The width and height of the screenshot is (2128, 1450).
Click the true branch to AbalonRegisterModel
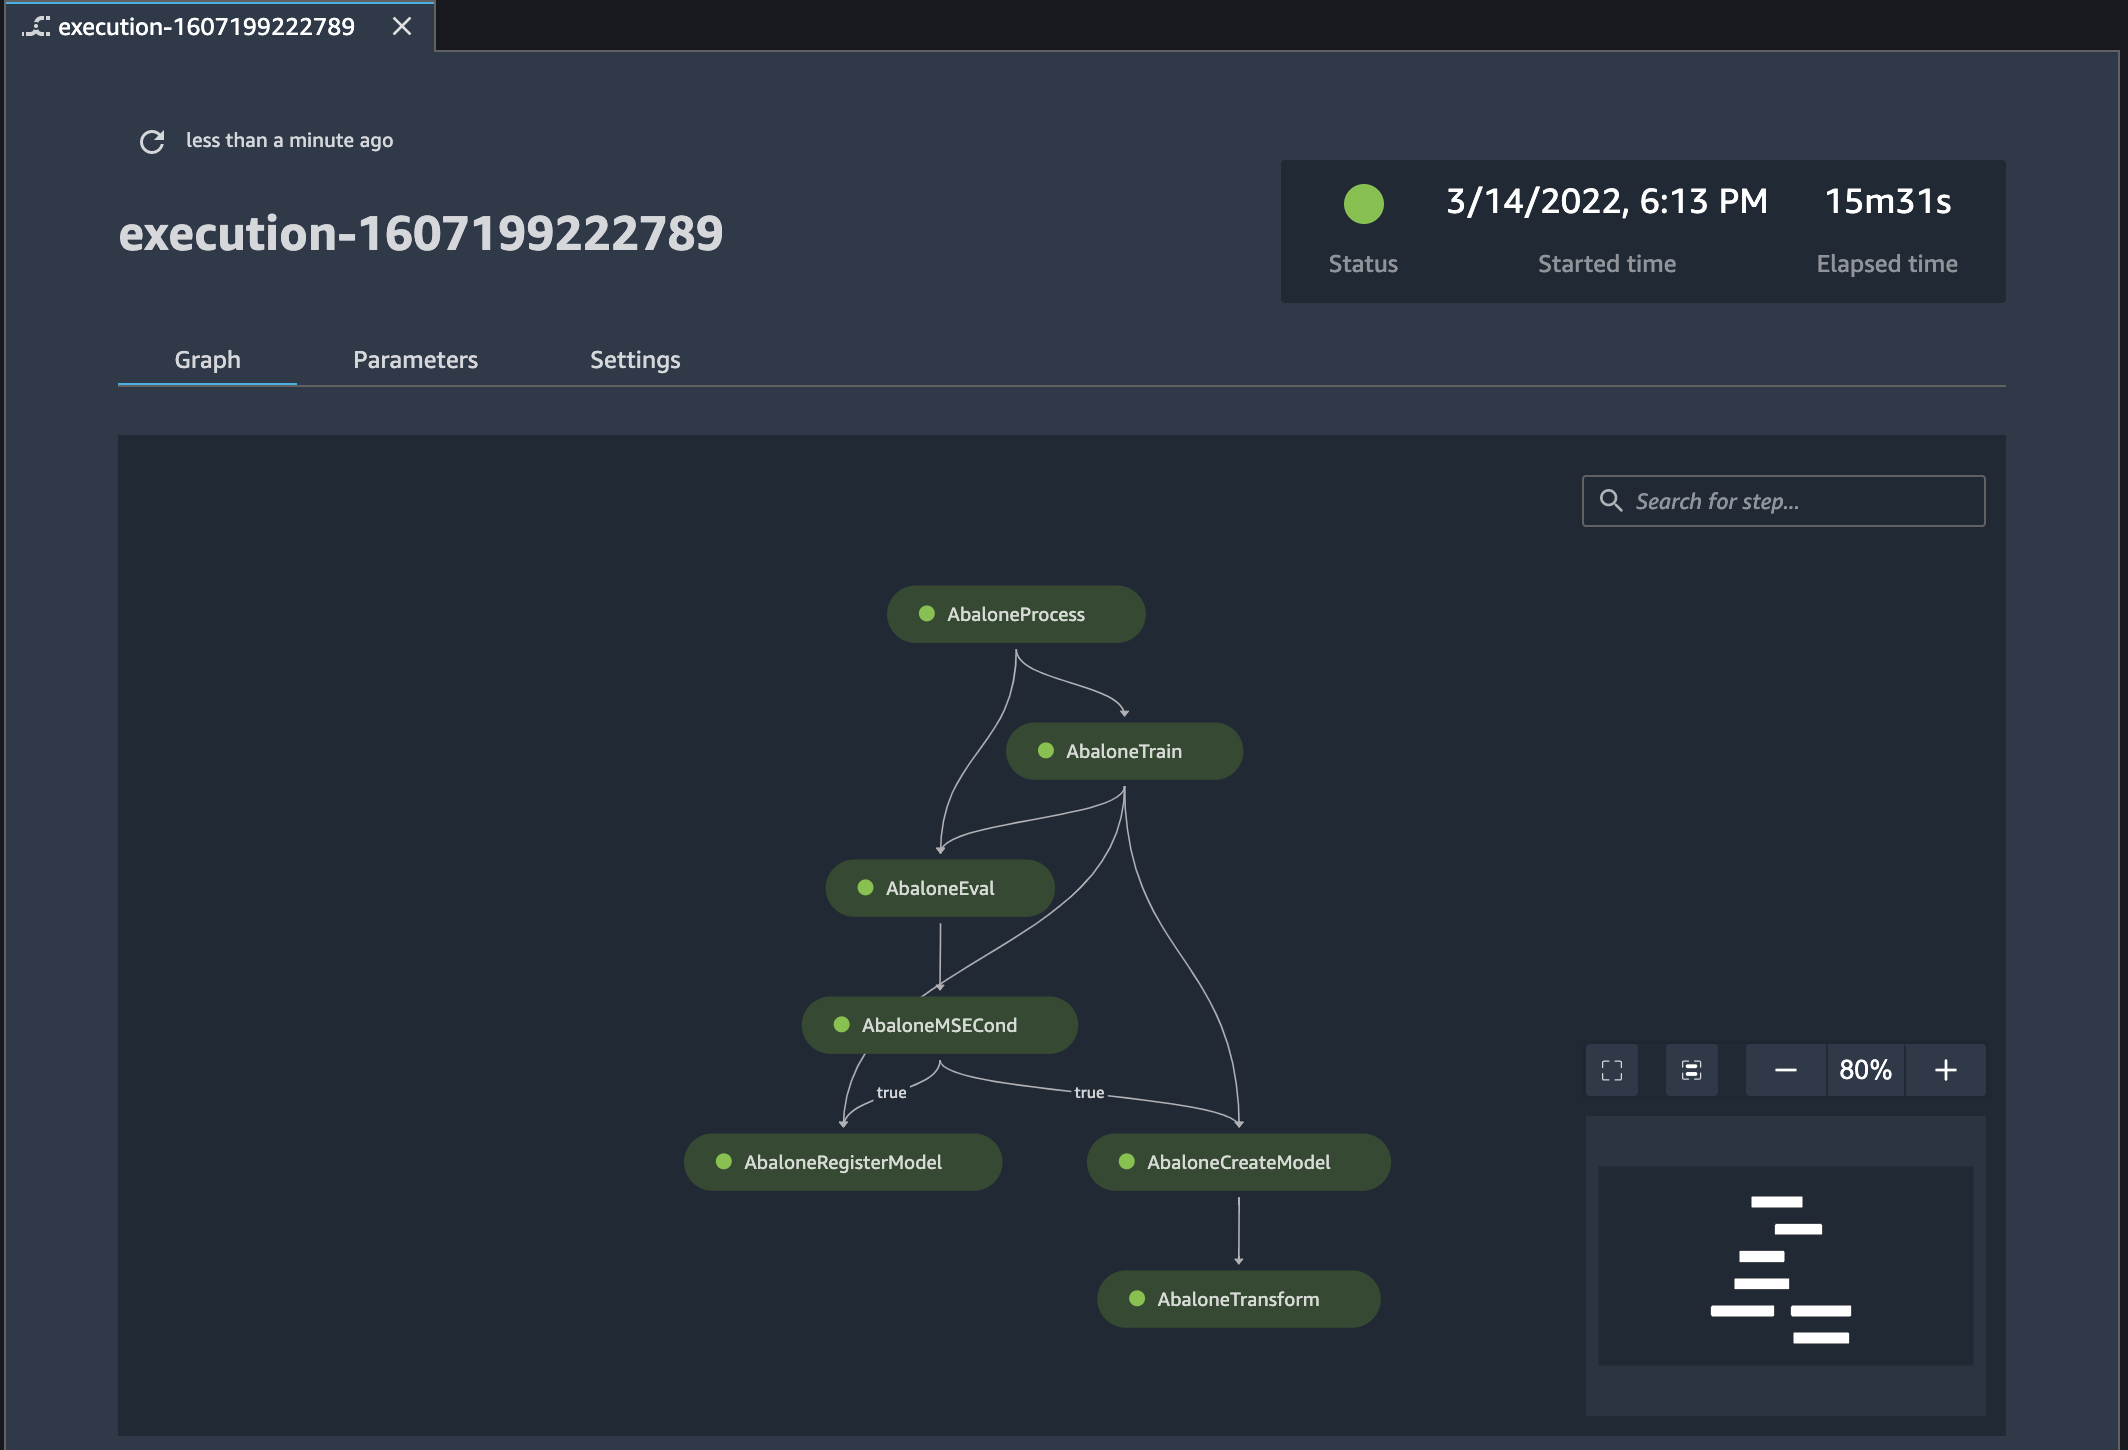click(889, 1090)
